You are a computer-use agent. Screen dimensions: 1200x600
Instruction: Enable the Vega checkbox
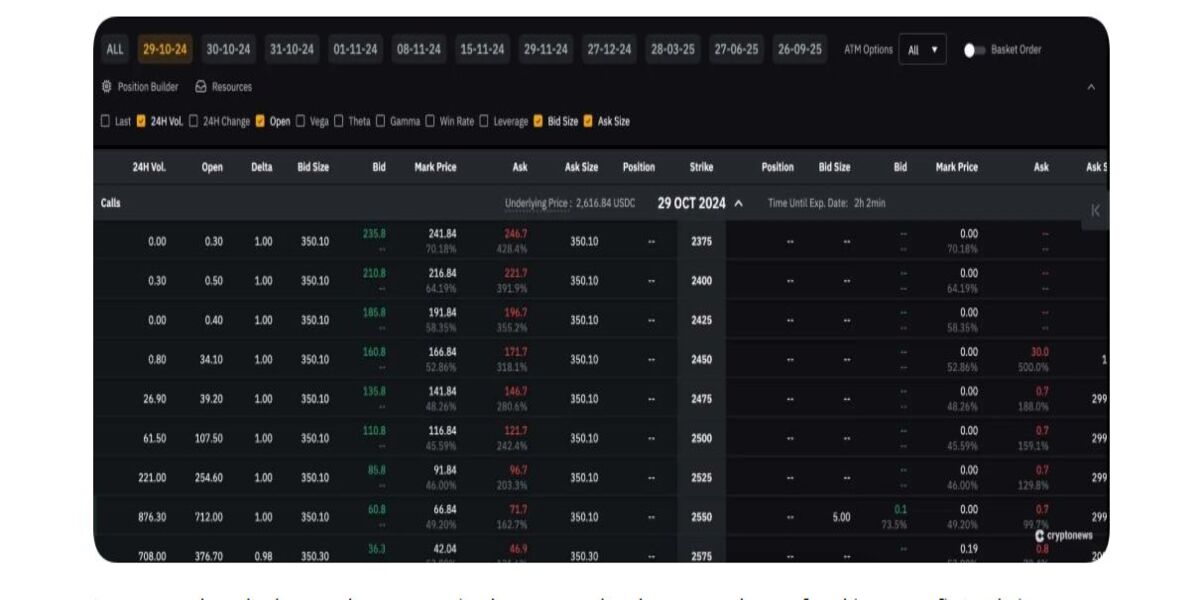coord(300,121)
